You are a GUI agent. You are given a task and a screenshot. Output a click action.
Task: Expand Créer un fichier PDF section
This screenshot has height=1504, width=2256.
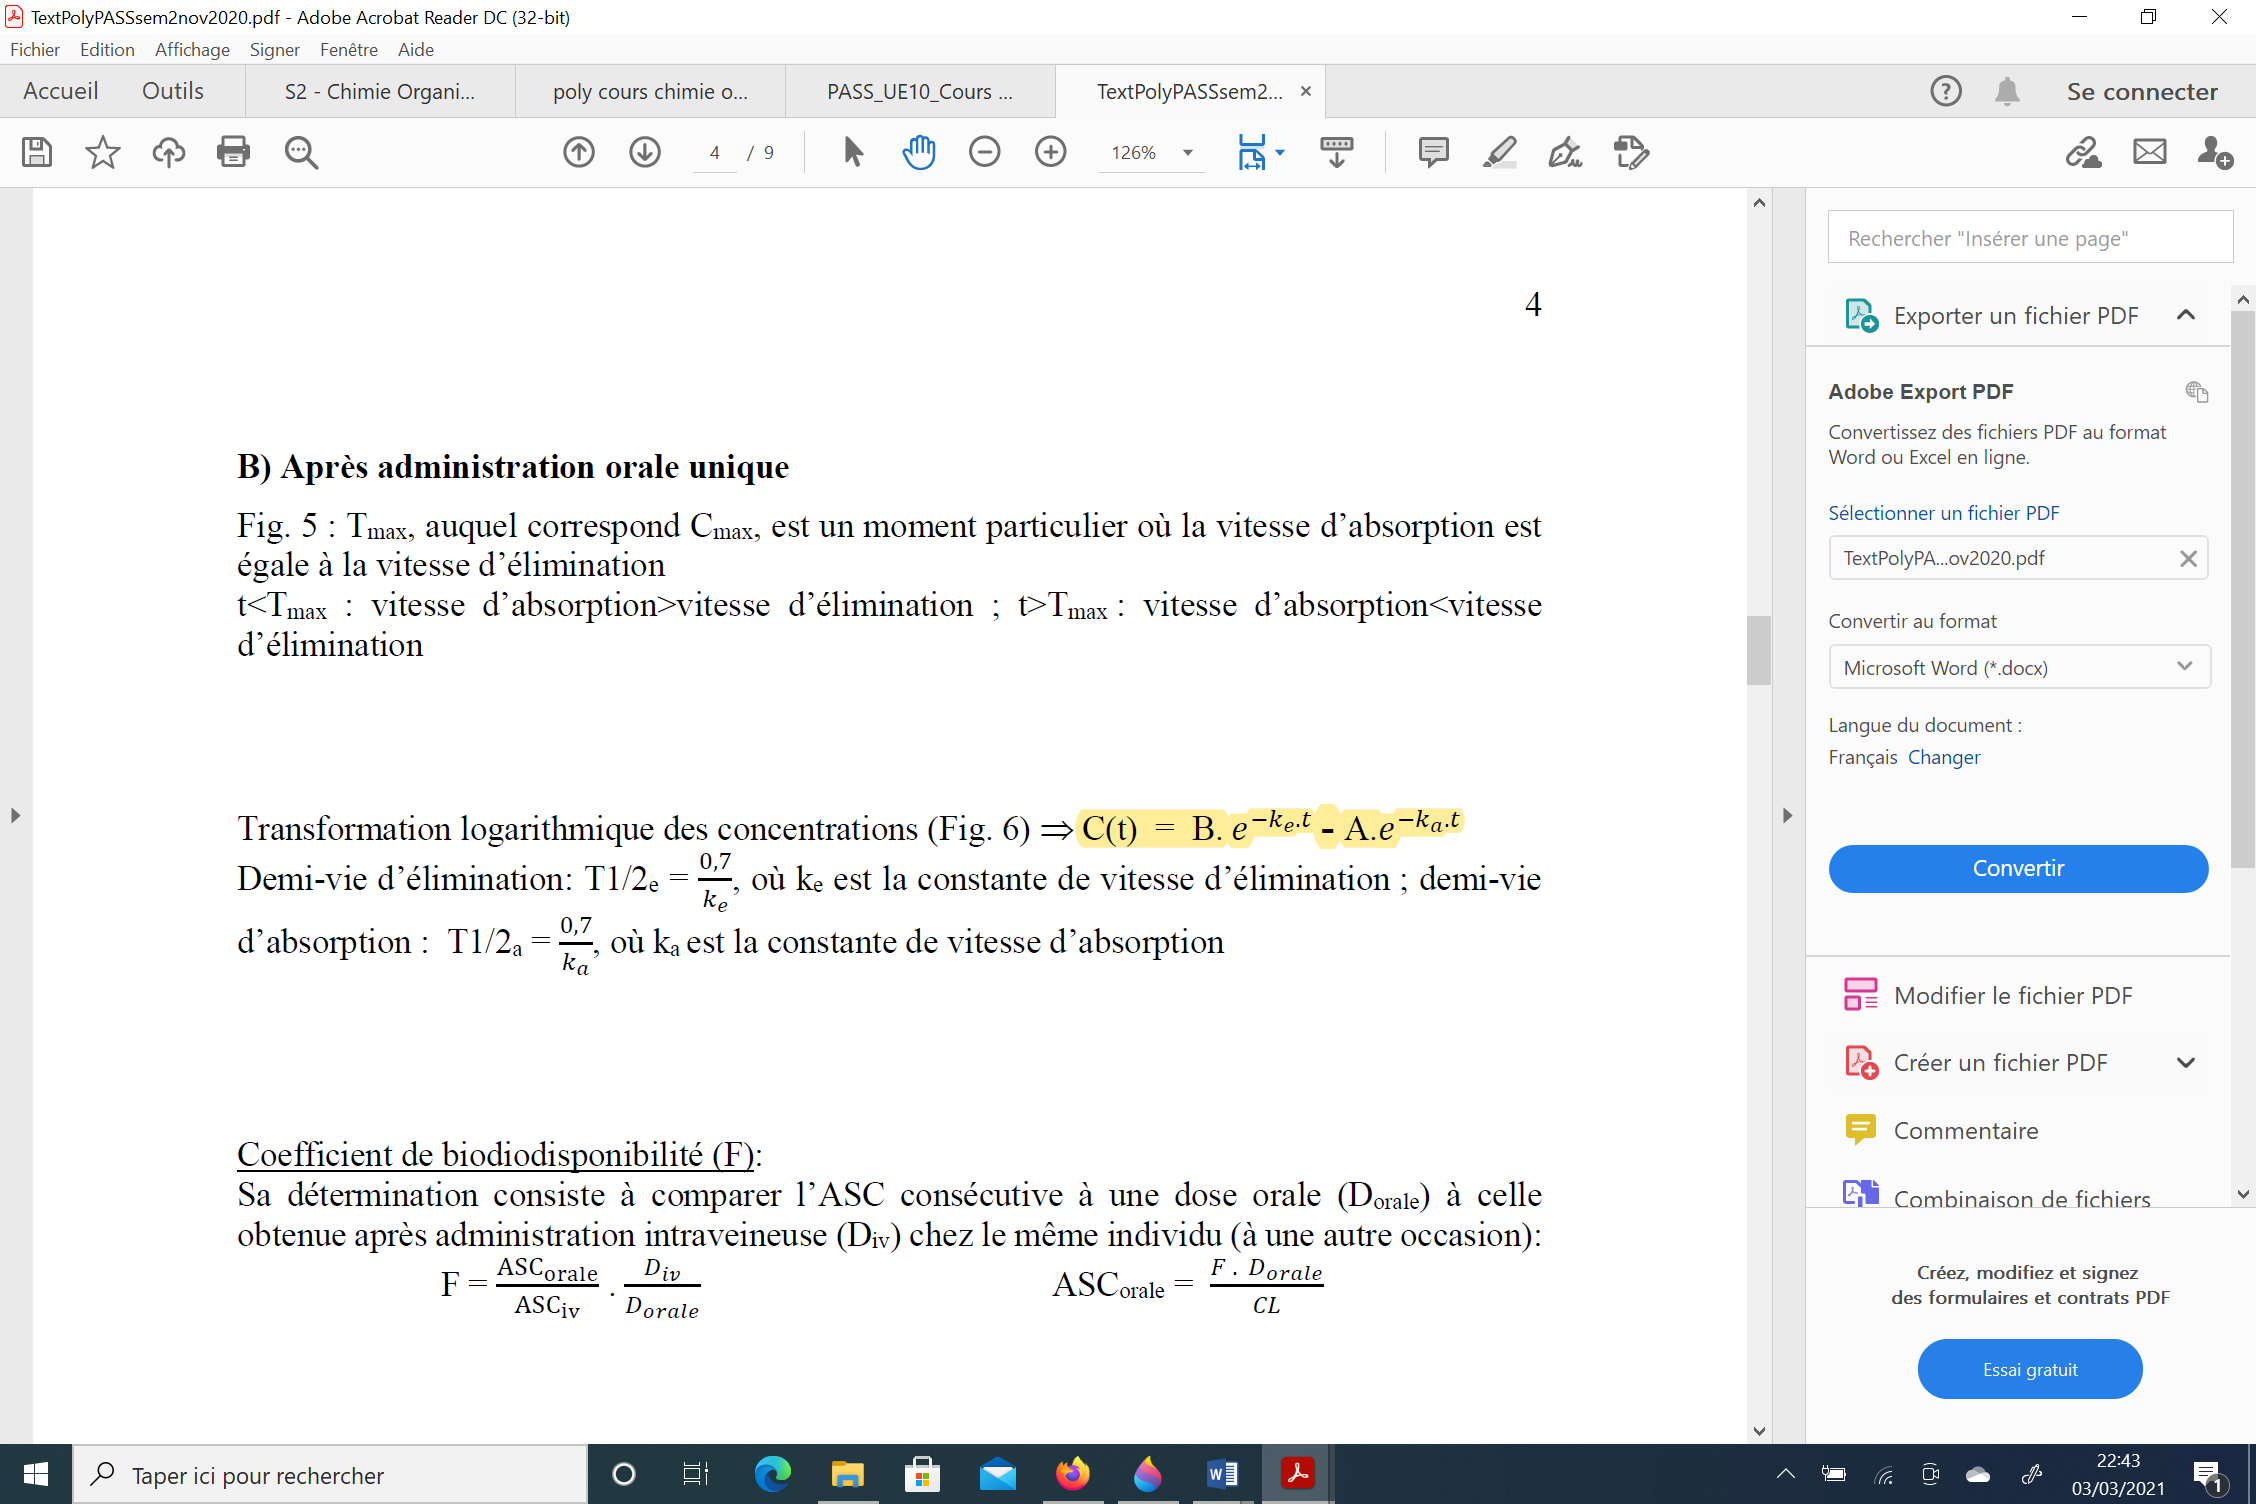(x=2185, y=1062)
